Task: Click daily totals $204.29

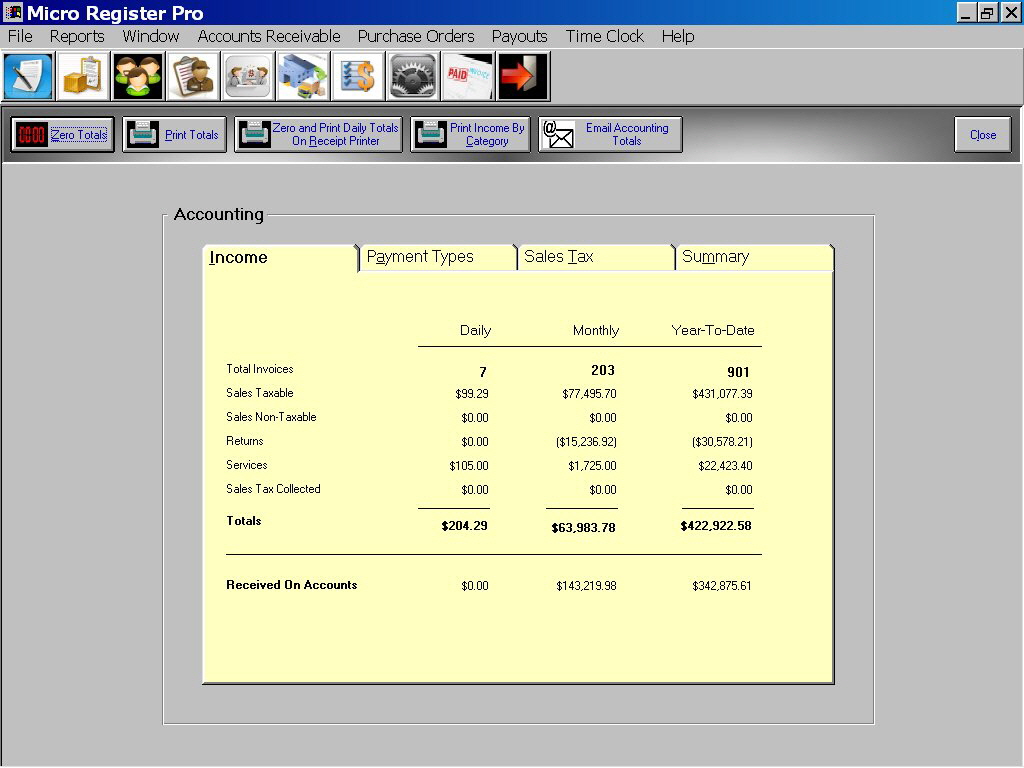Action: [x=464, y=526]
